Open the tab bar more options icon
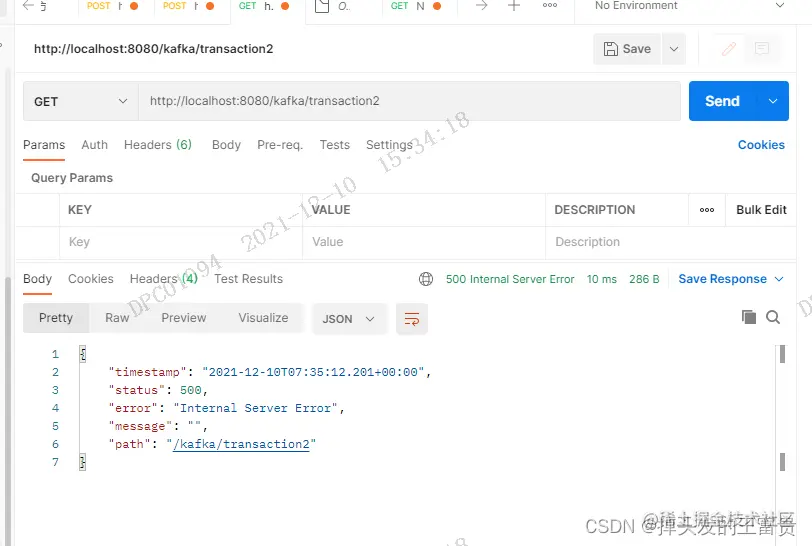This screenshot has width=812, height=546. 549,6
